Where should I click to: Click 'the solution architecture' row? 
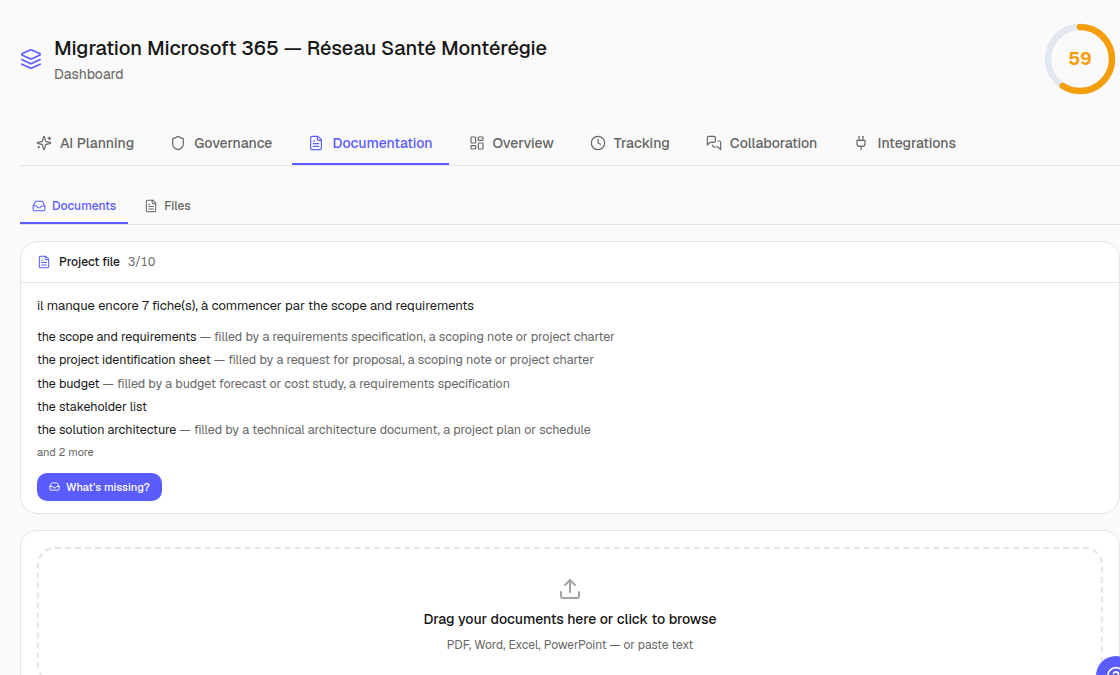(x=314, y=430)
